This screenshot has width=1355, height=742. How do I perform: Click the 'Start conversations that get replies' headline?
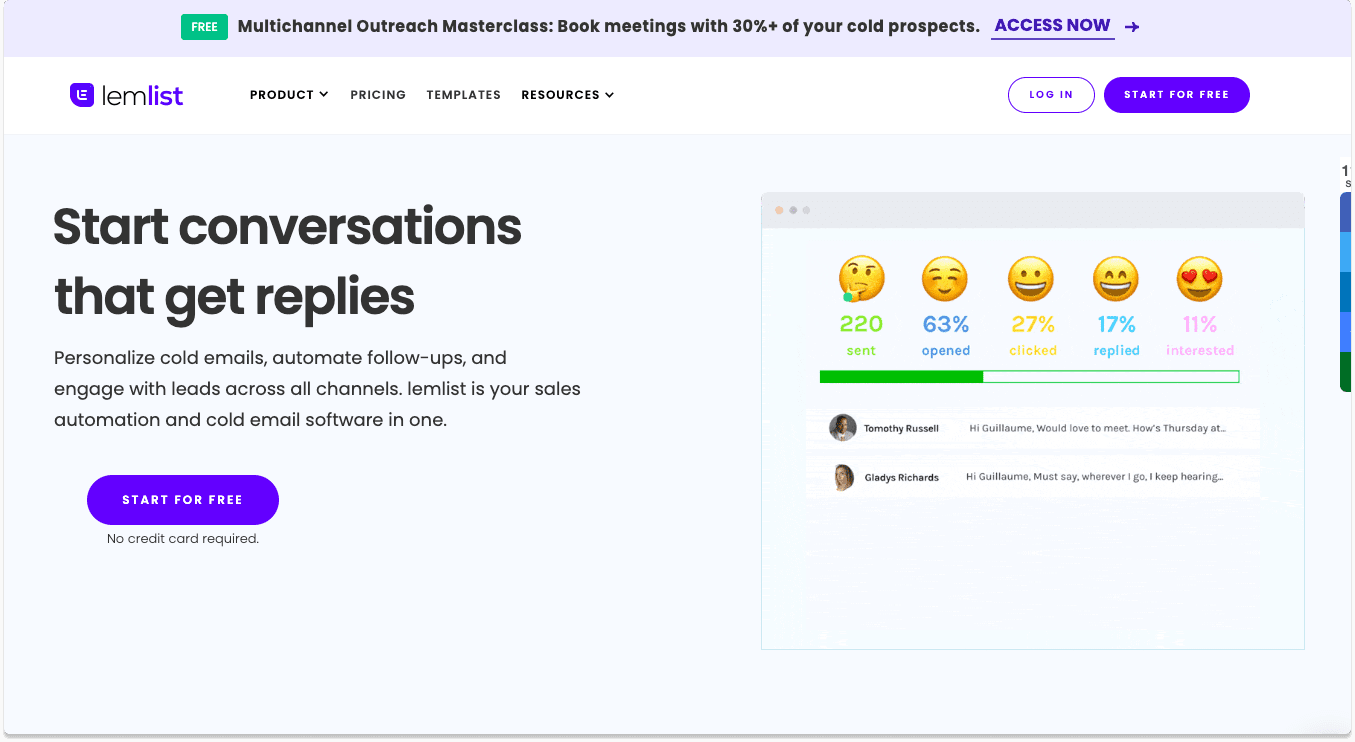(x=288, y=261)
